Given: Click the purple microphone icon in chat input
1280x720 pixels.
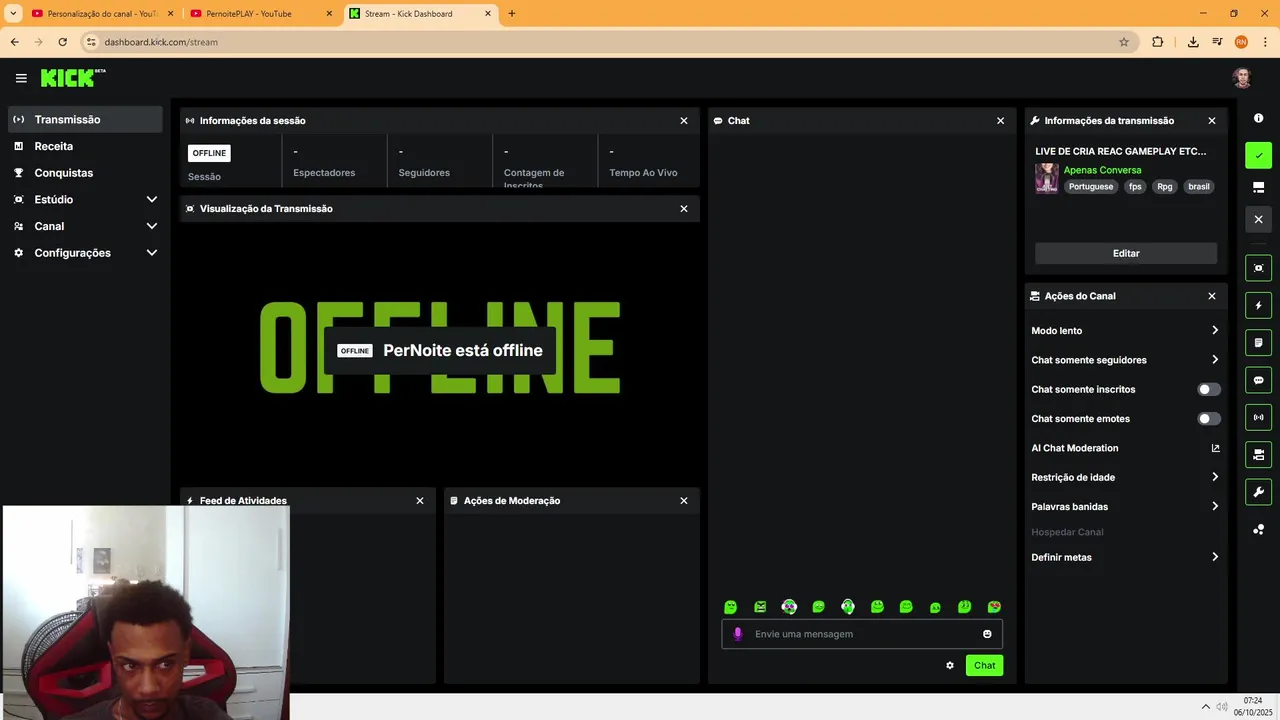Looking at the screenshot, I should pyautogui.click(x=738, y=634).
